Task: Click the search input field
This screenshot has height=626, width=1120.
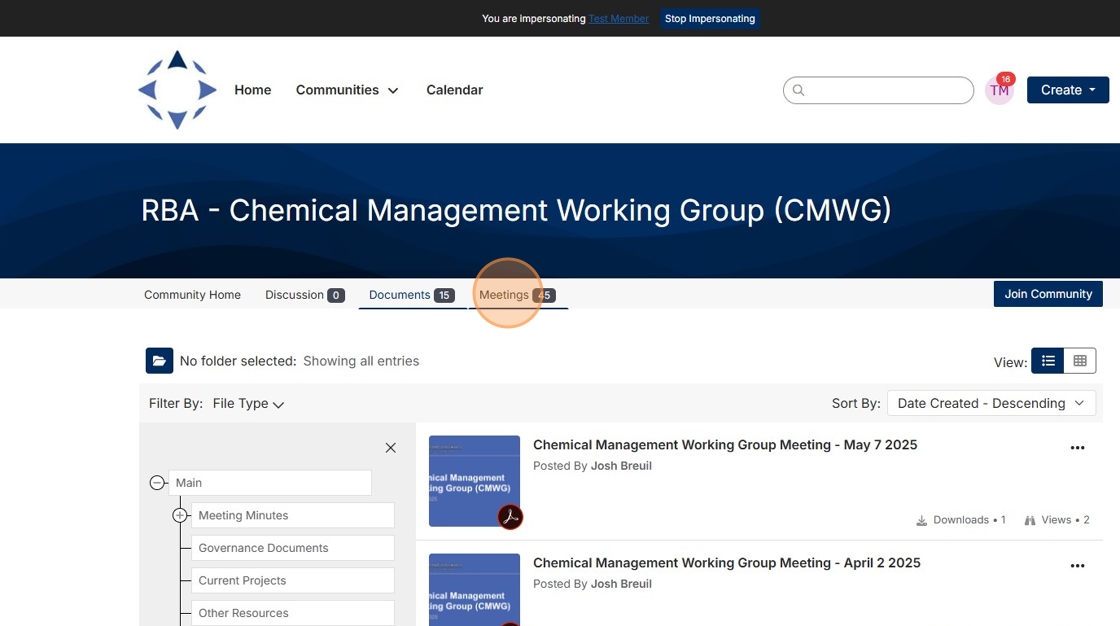Action: tap(879, 90)
